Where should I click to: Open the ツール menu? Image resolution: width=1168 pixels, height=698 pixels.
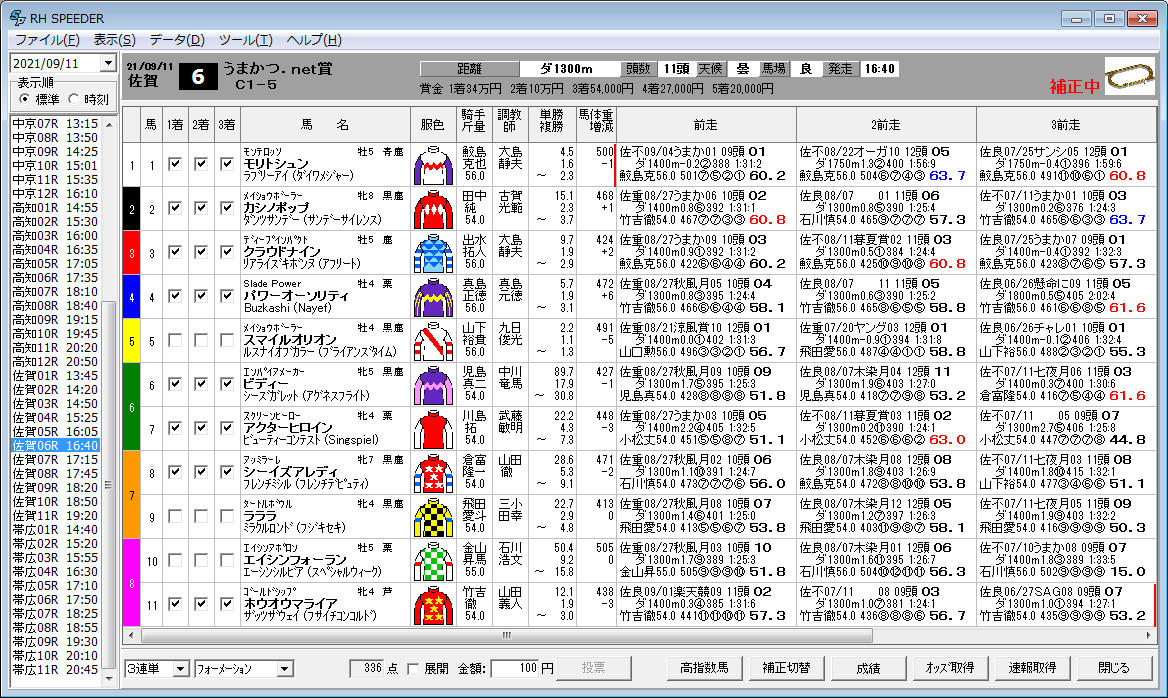(x=245, y=40)
